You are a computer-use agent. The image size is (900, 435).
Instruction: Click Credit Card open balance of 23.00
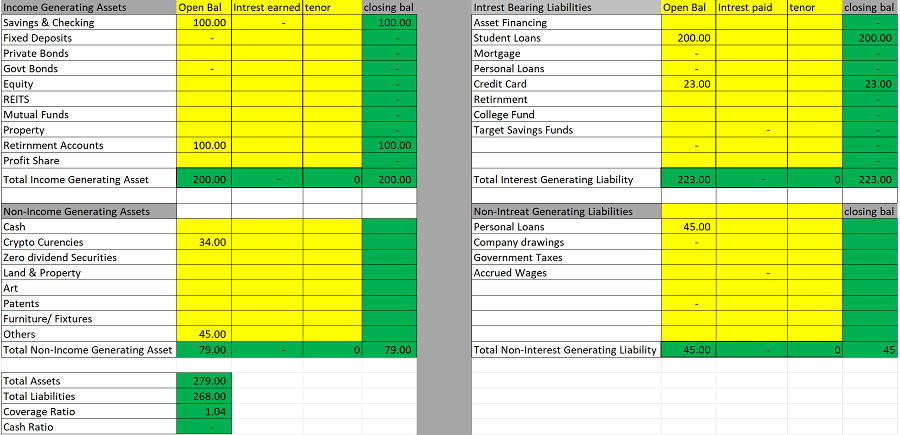[688, 84]
